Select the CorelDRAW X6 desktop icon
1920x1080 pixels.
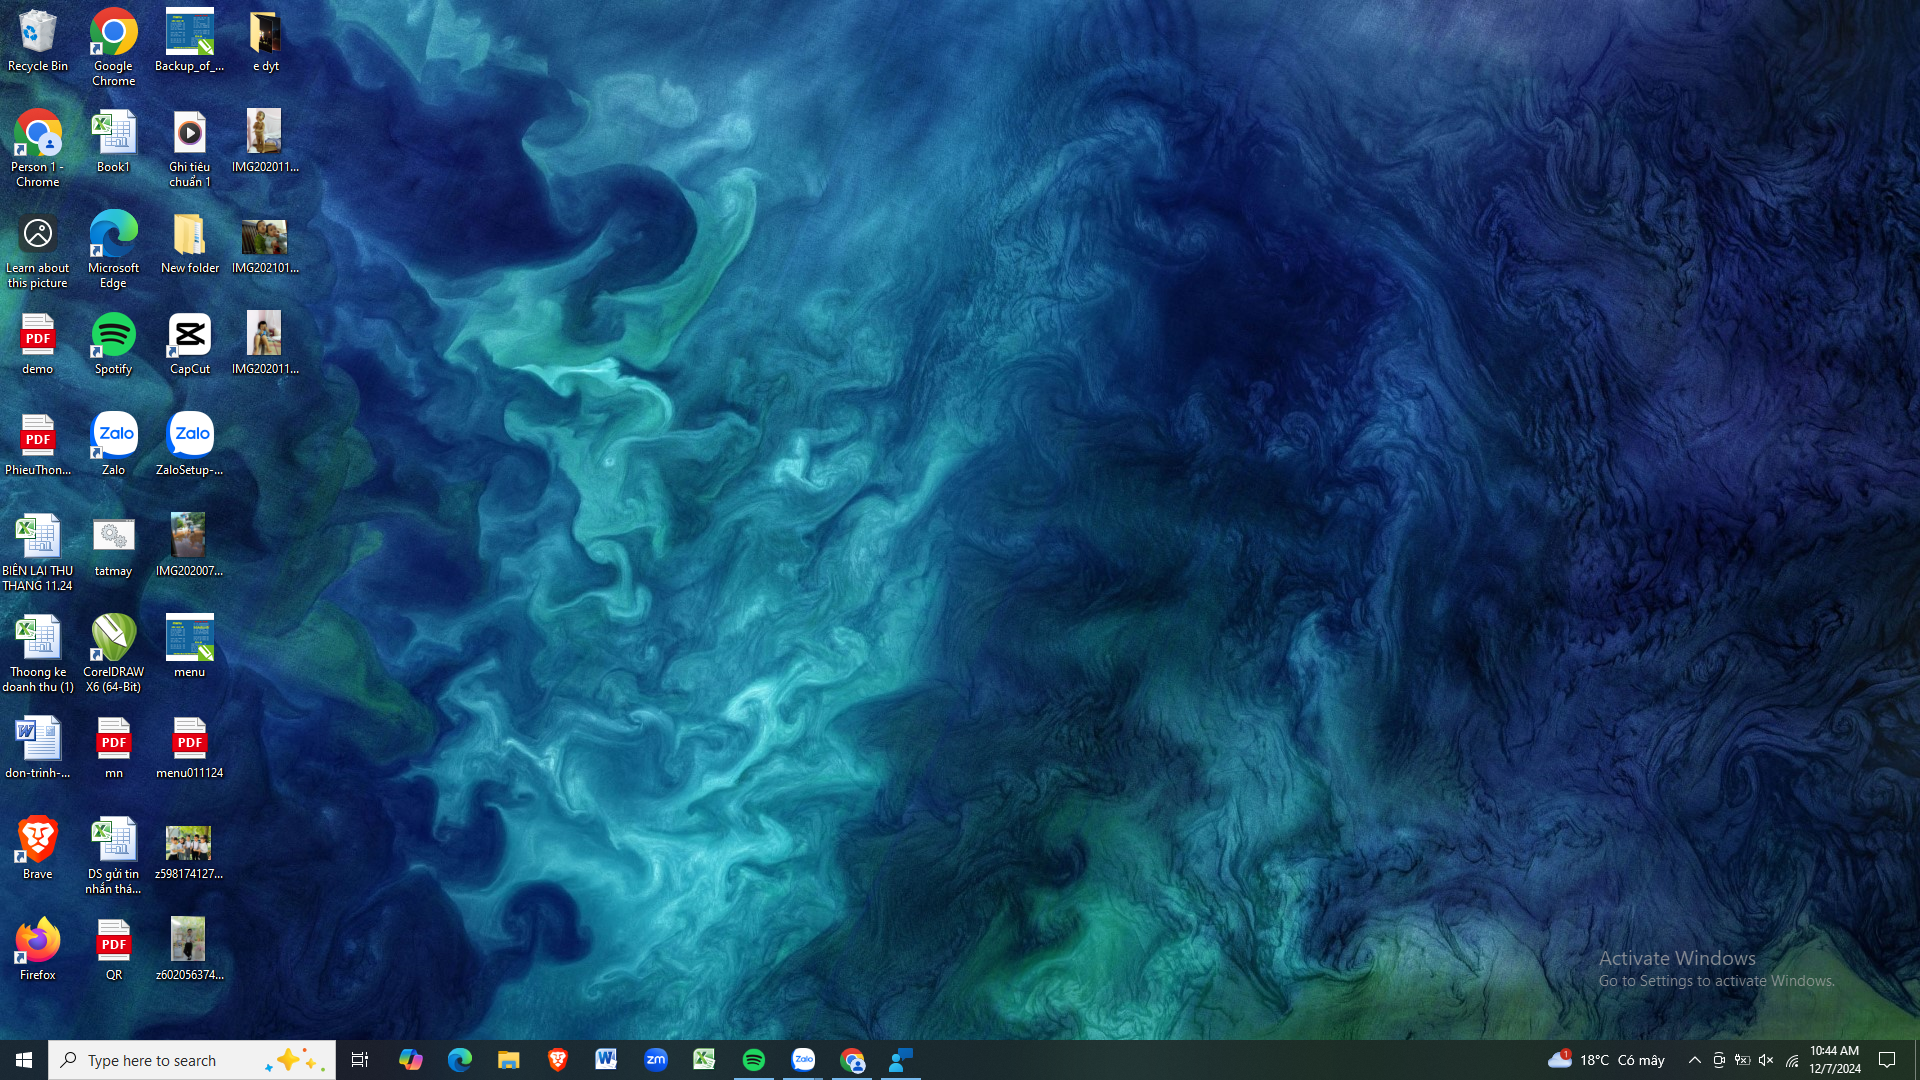click(x=113, y=652)
